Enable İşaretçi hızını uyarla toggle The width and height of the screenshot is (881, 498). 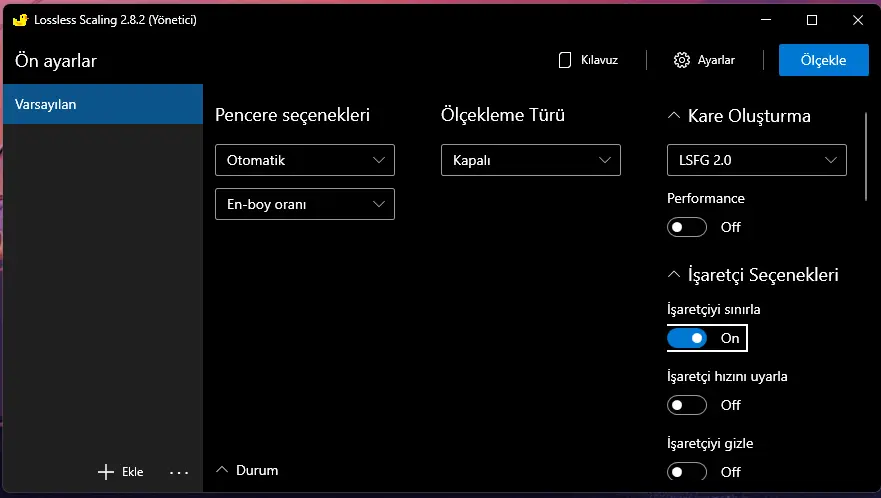[x=687, y=405]
